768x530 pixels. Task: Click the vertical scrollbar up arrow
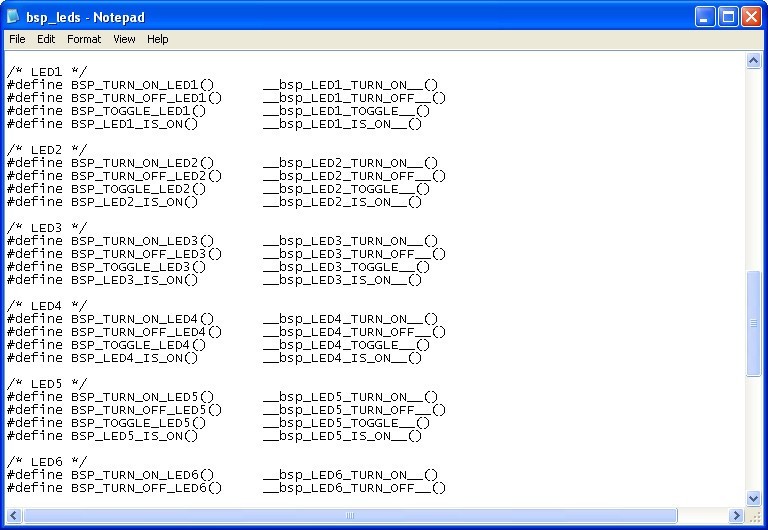pos(753,61)
